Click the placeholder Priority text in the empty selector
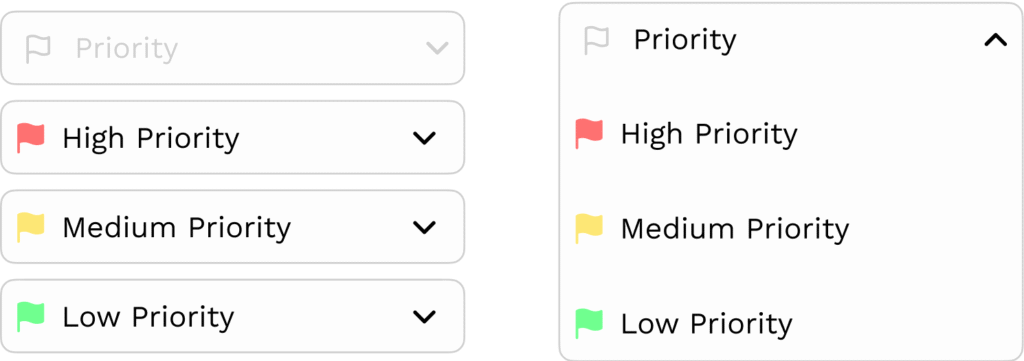Viewport: 1024px width, 361px height. pos(127,49)
